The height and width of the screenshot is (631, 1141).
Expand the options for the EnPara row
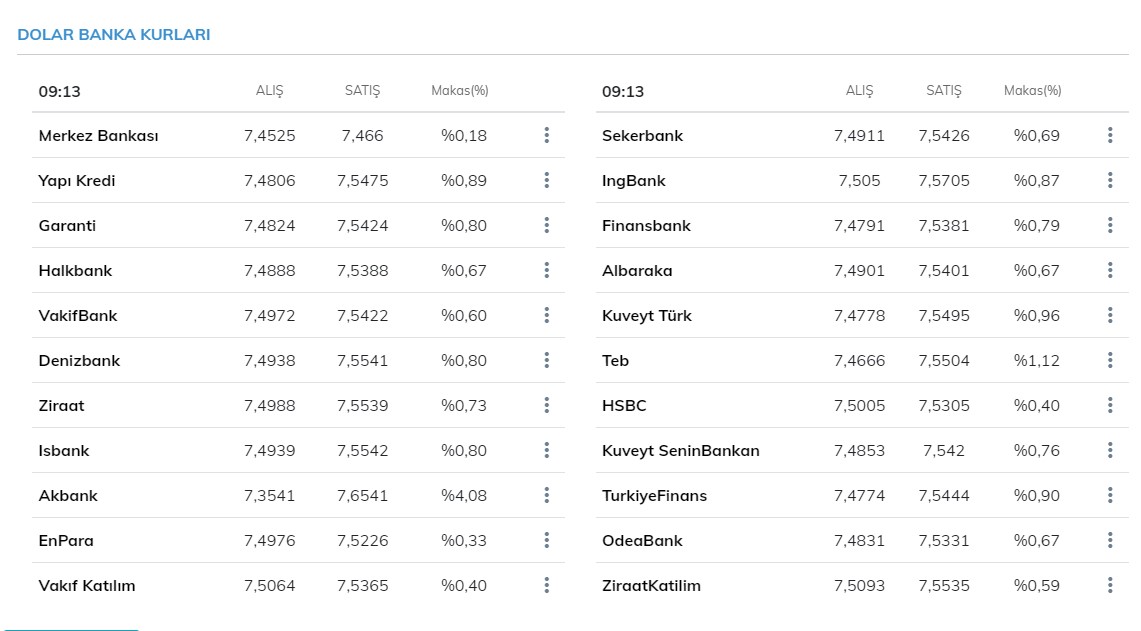[546, 540]
